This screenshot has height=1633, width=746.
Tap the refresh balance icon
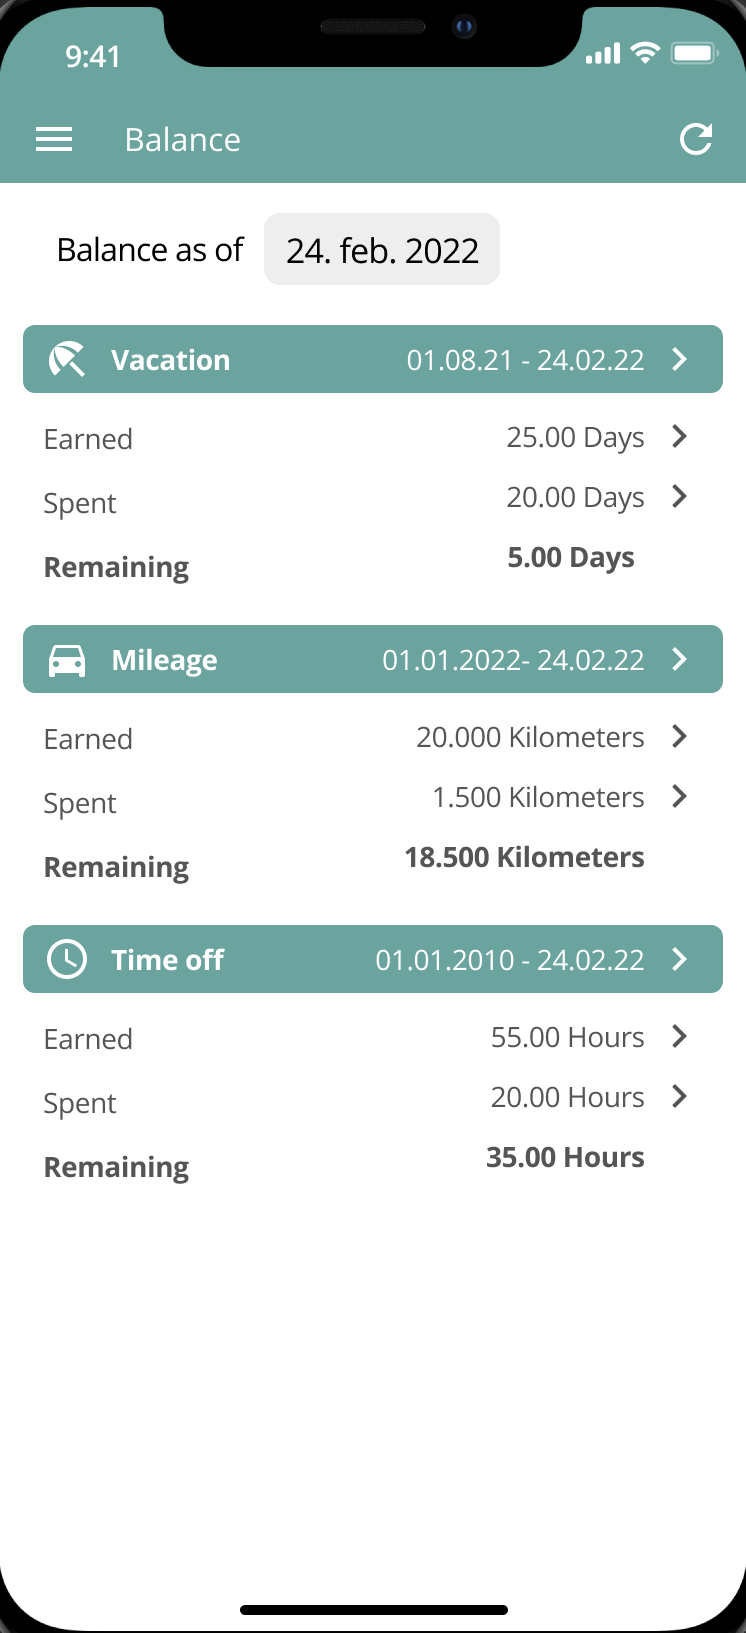tap(696, 140)
